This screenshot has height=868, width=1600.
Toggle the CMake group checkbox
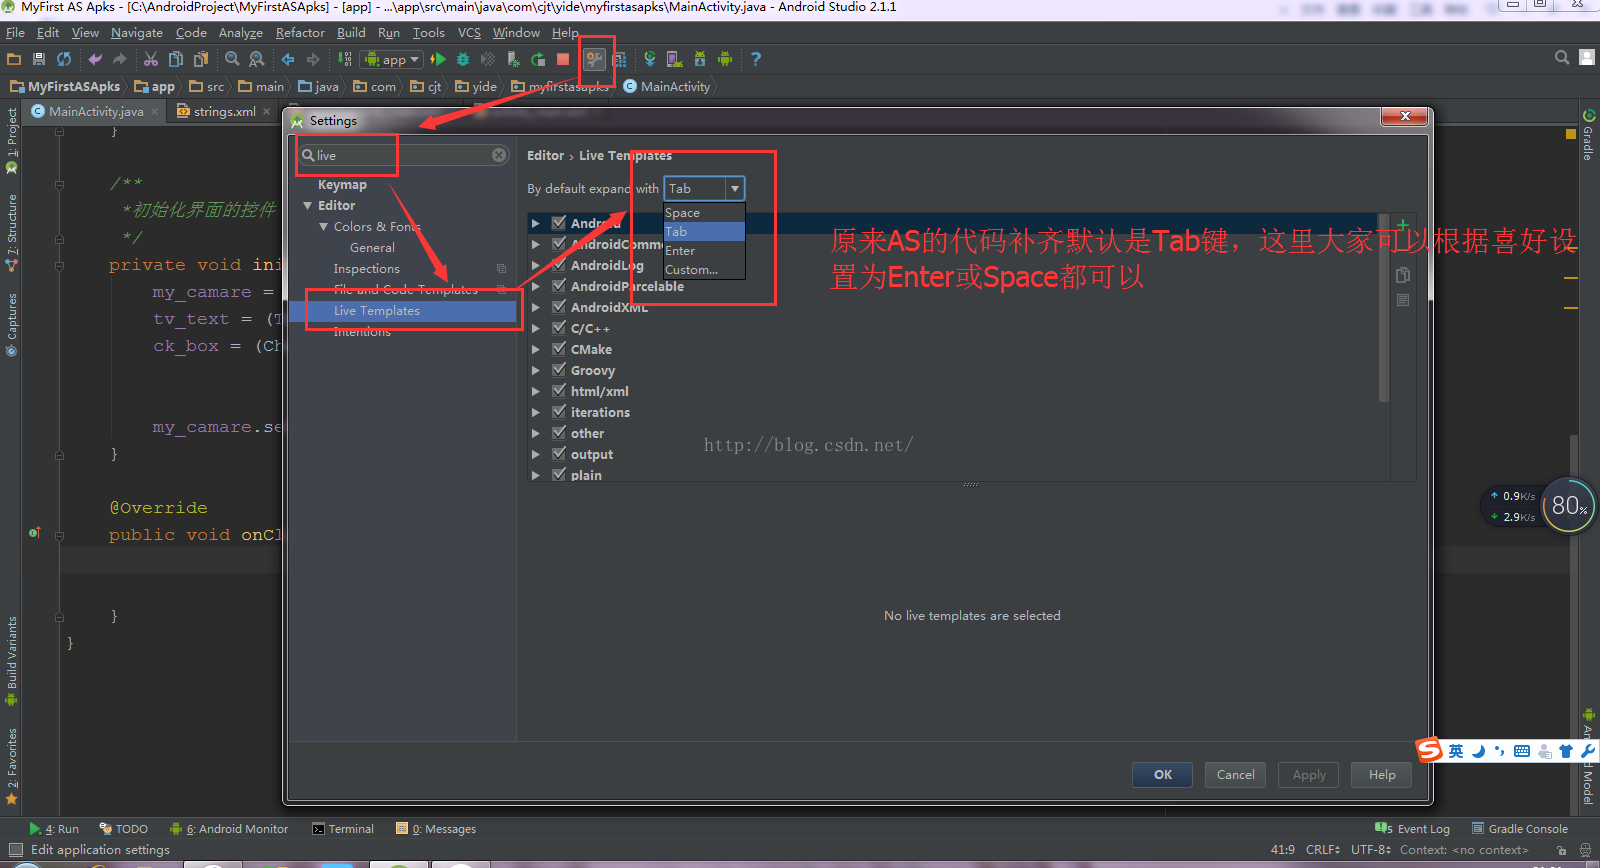click(559, 349)
